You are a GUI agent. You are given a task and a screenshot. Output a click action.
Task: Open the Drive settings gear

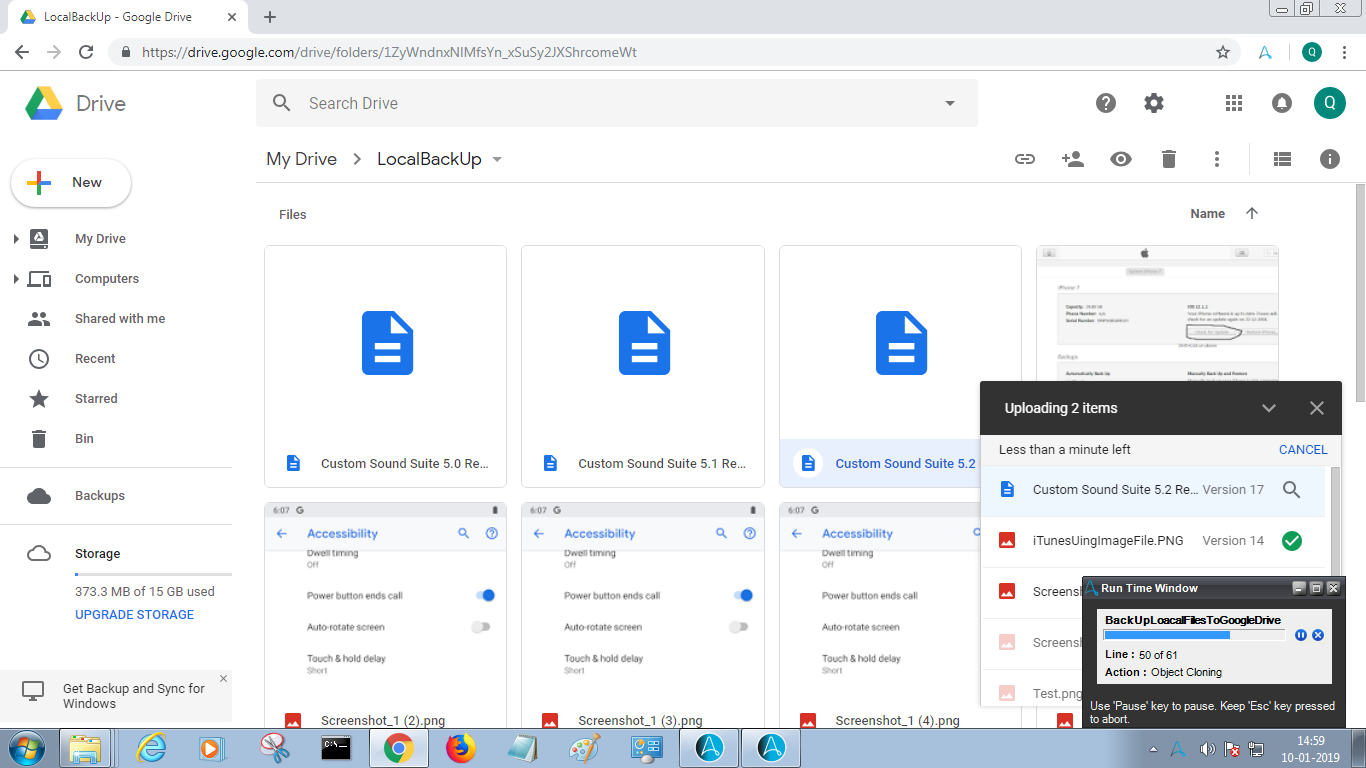pyautogui.click(x=1154, y=103)
